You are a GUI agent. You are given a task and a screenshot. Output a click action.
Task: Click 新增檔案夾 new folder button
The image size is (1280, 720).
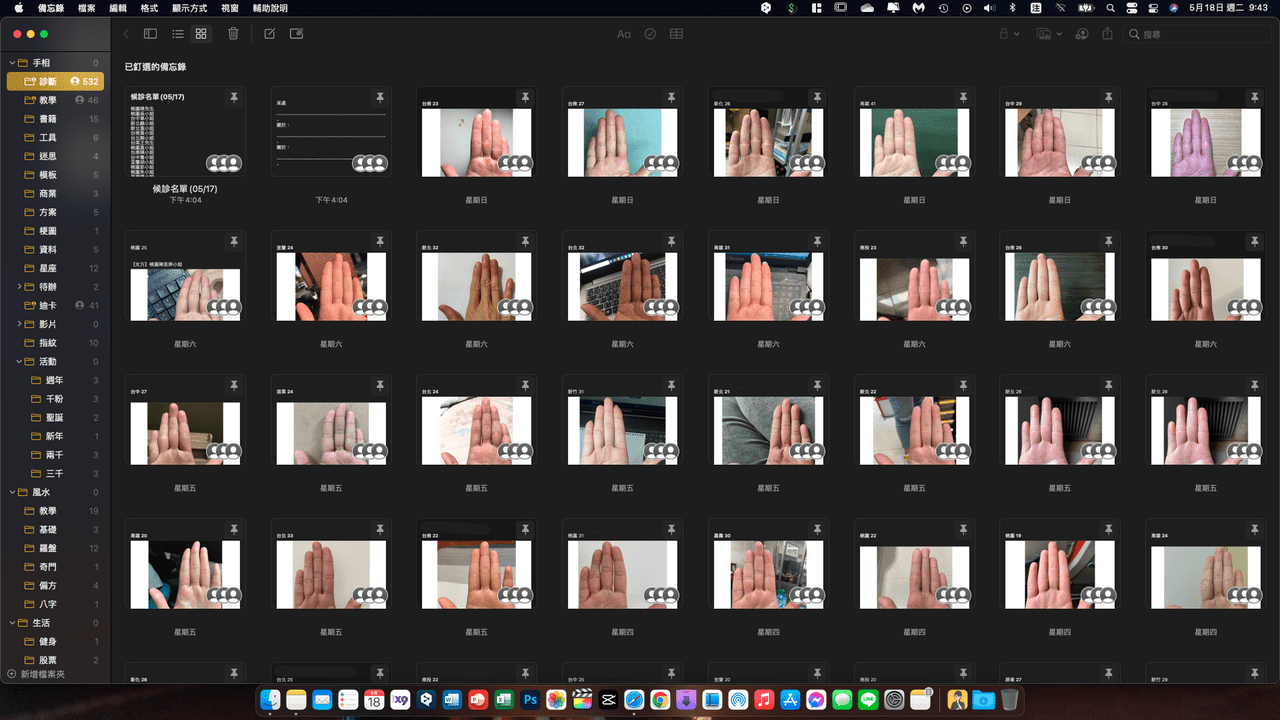click(35, 674)
